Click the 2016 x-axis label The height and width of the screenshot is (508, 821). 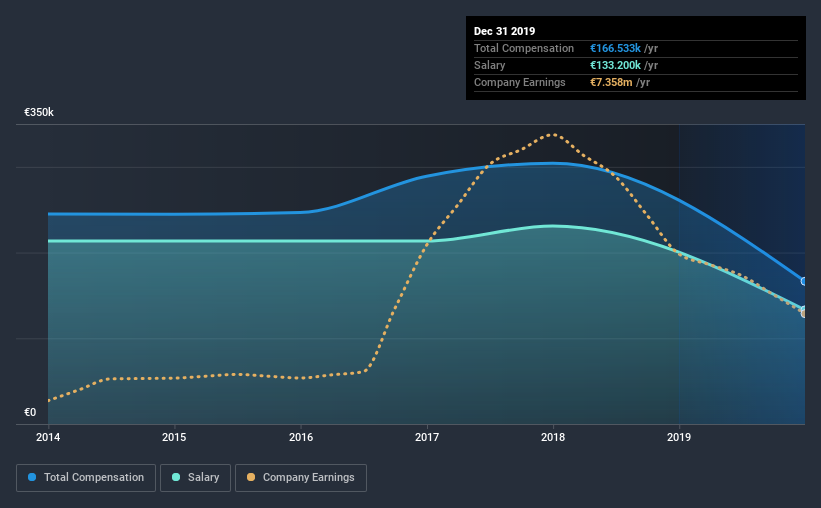301,437
